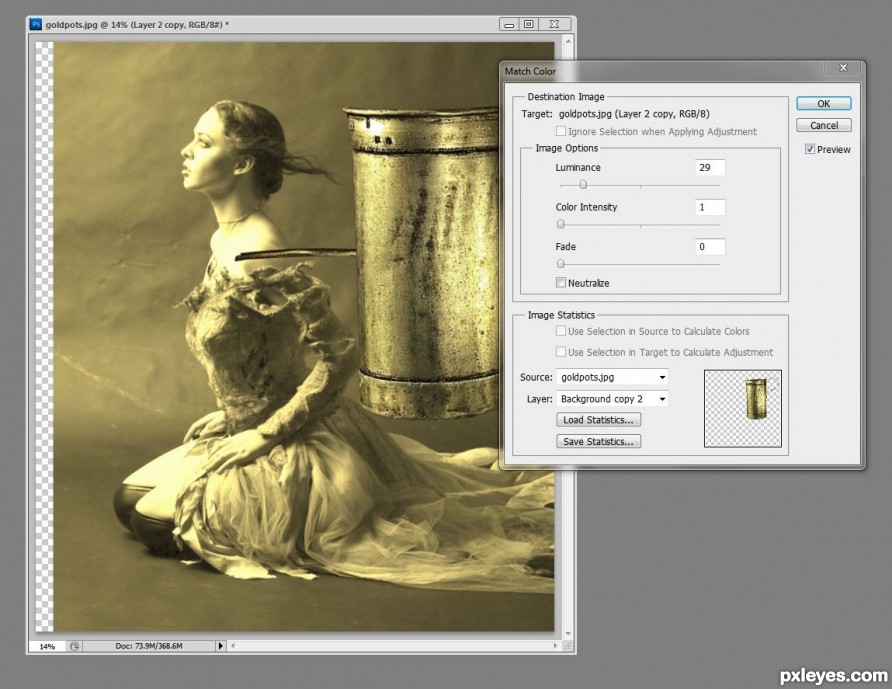Screen dimensions: 892x689
Task: Click the source layer preview thumbnail
Action: tap(742, 409)
